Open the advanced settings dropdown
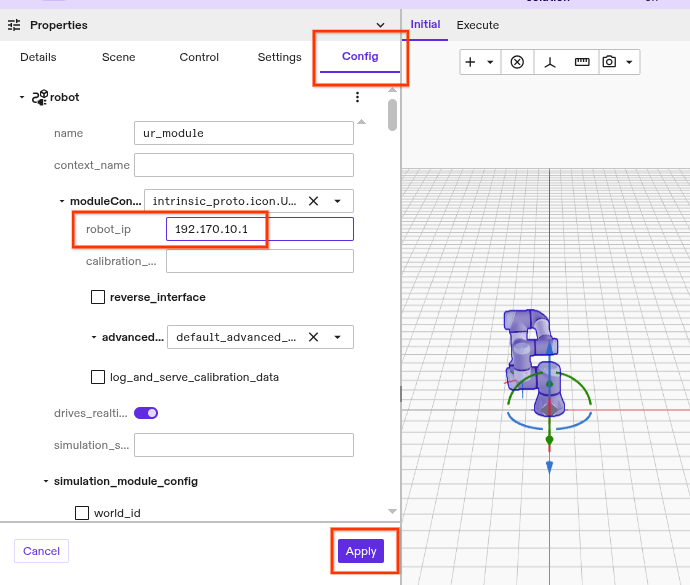The image size is (690, 585). [338, 337]
